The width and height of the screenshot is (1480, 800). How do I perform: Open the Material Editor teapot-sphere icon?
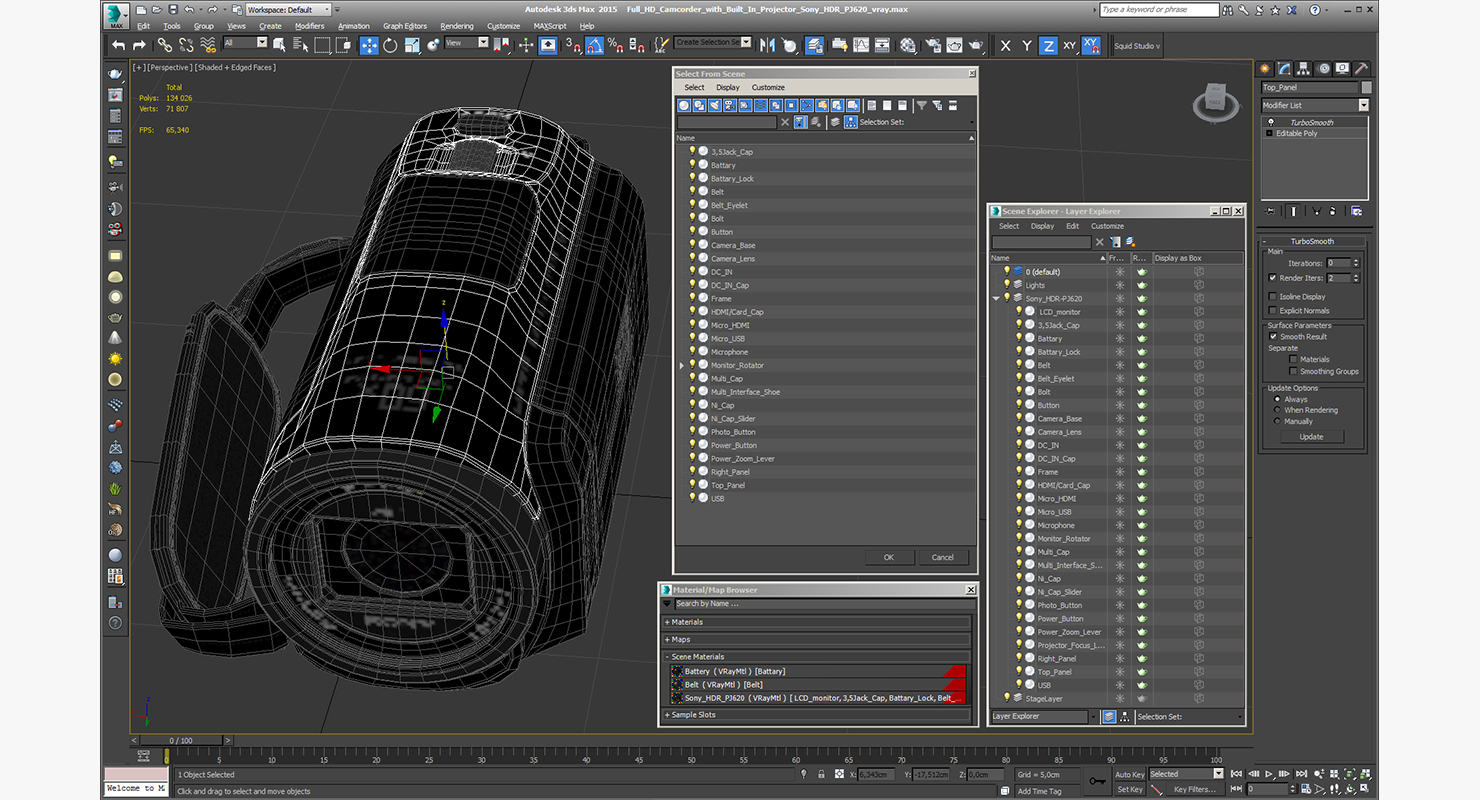[x=907, y=45]
